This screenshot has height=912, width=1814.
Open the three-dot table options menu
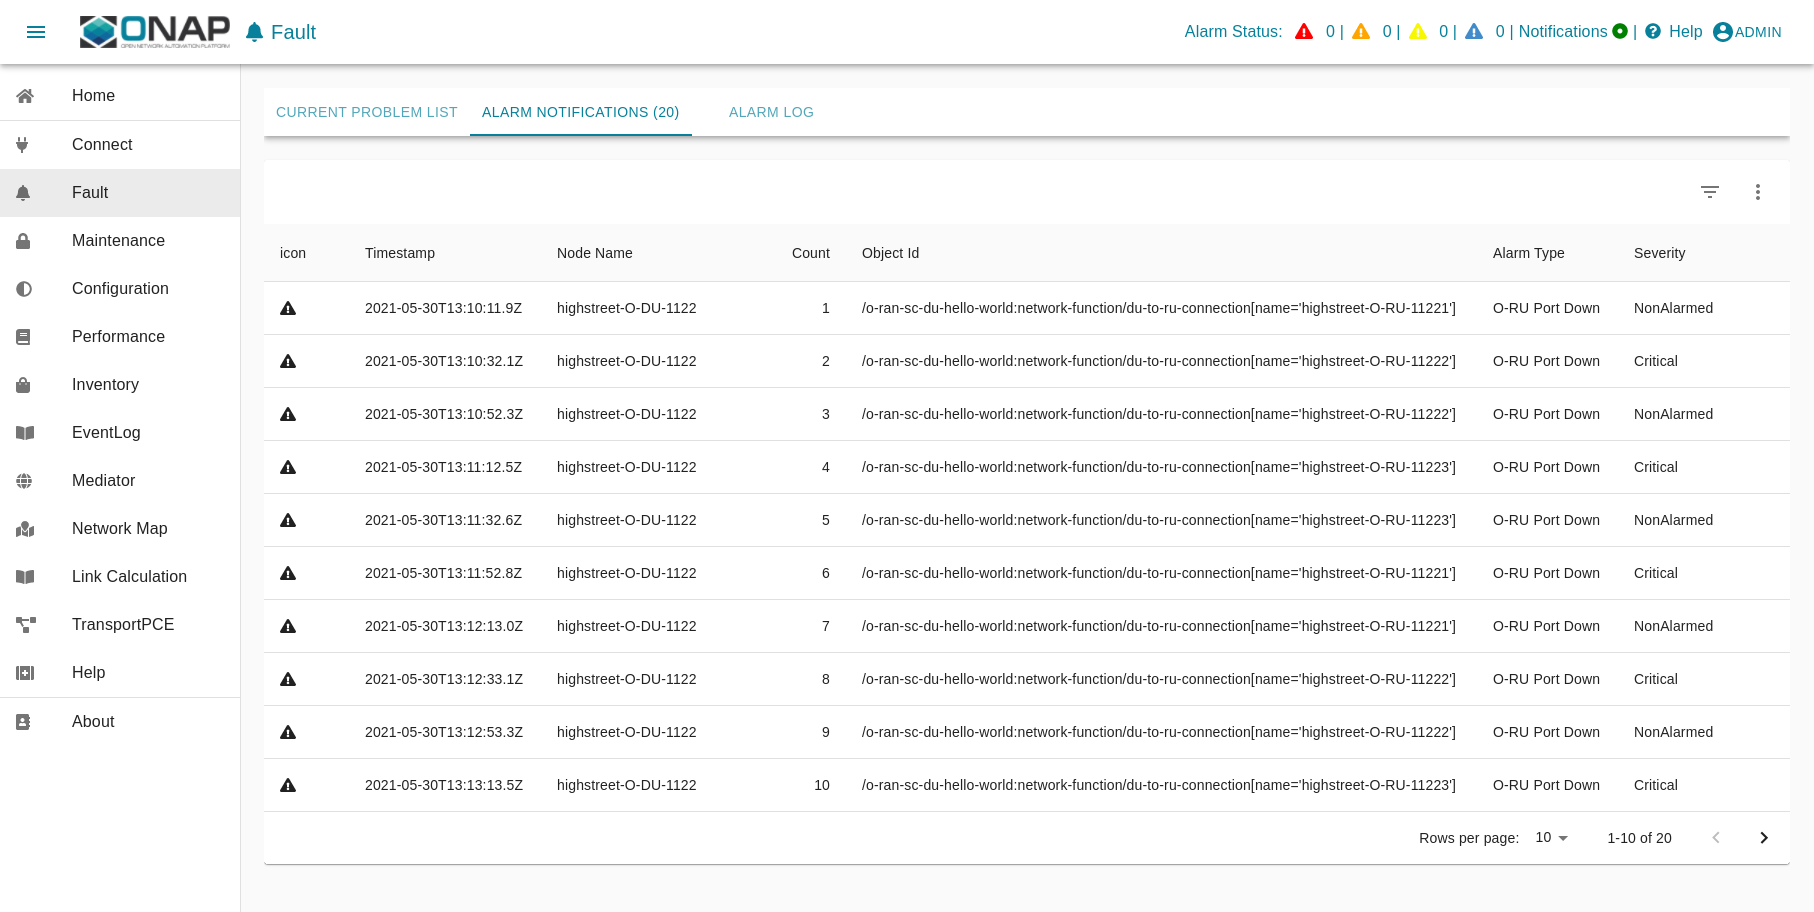point(1757,192)
